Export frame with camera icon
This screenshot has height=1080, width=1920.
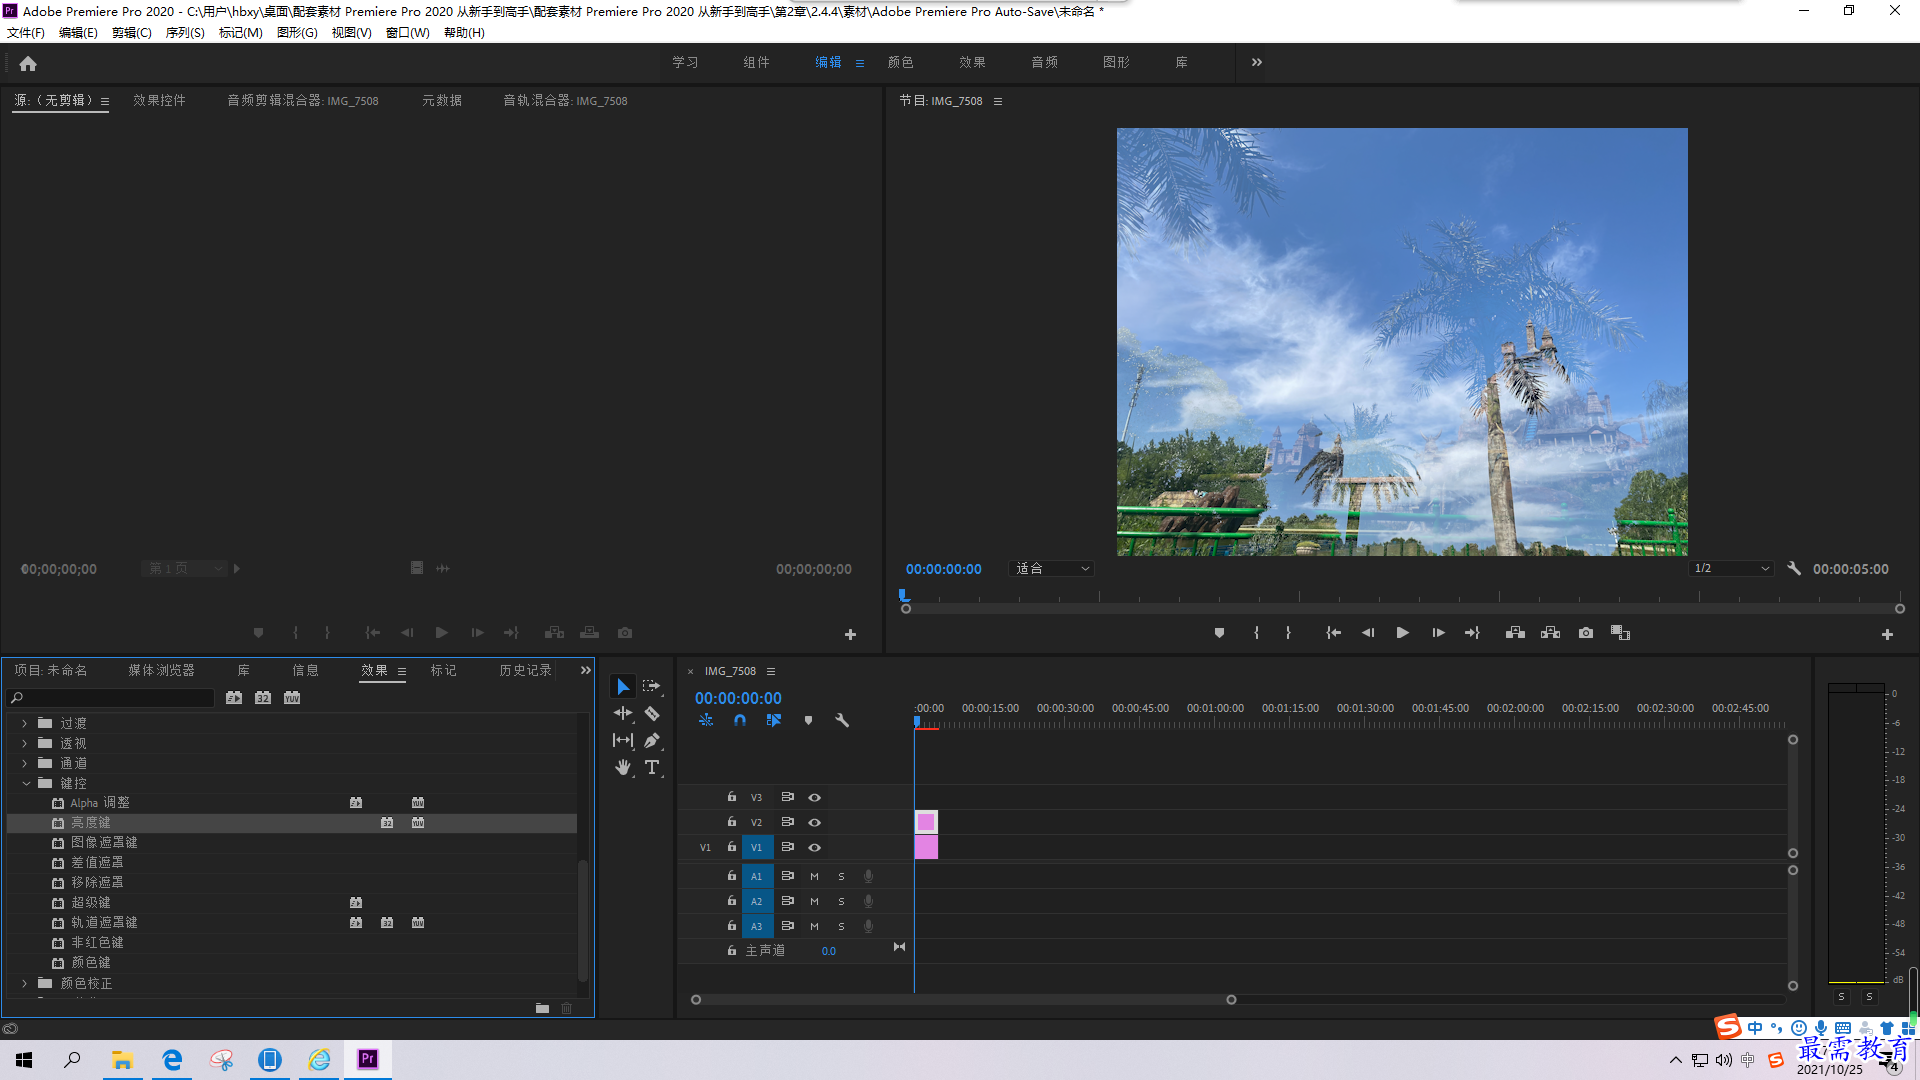pyautogui.click(x=1586, y=633)
